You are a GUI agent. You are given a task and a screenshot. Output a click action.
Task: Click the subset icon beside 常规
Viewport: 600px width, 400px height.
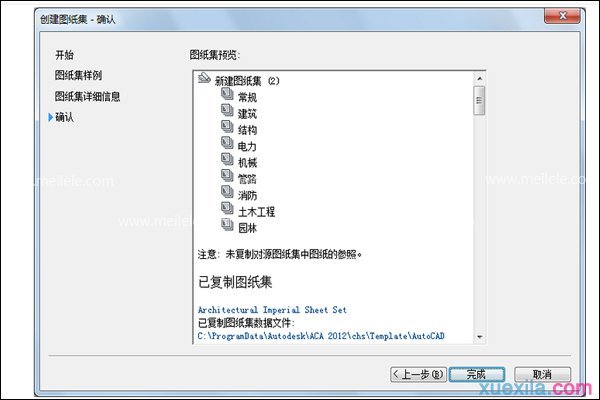227,96
